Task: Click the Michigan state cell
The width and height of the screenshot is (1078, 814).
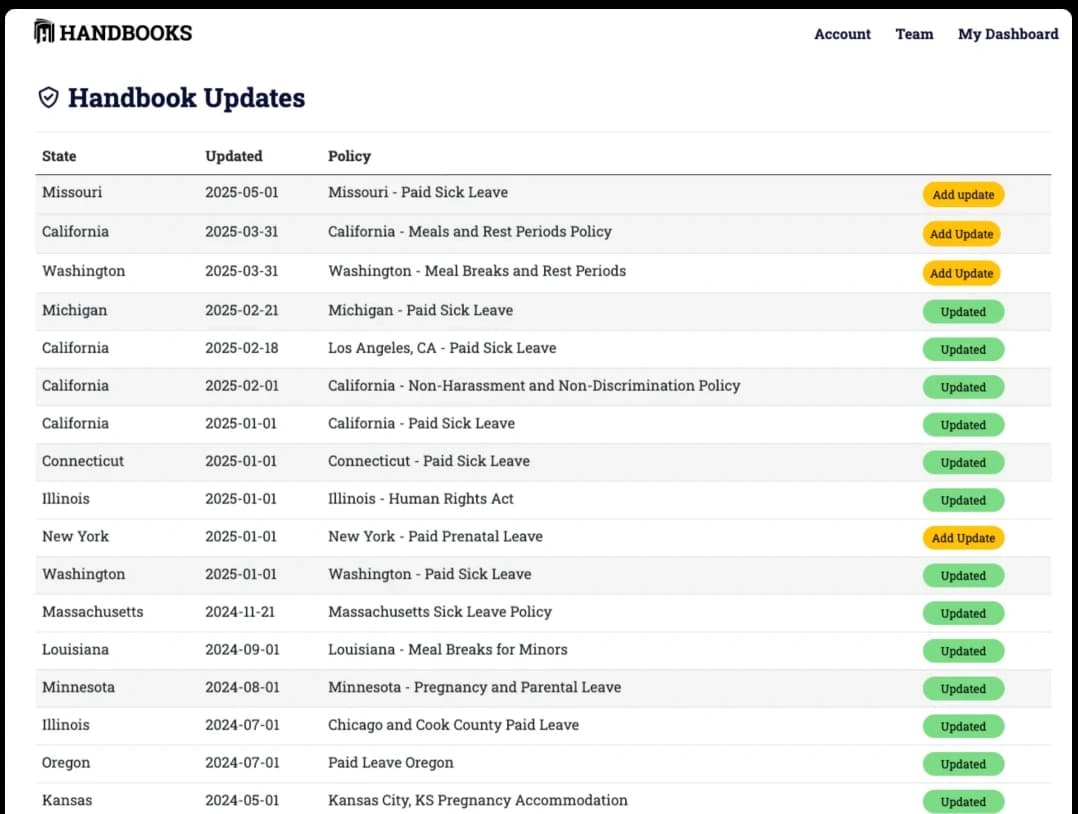Action: (74, 310)
